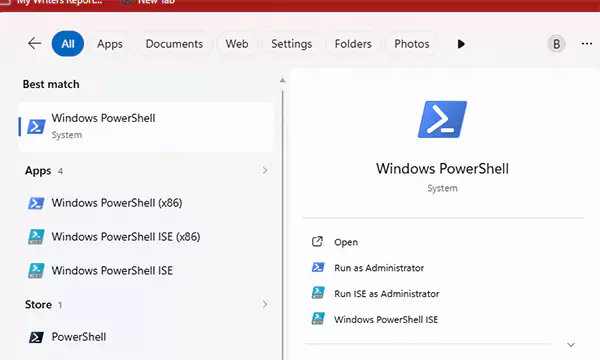Switch to the Photos filter tab
Image resolution: width=600 pixels, height=360 pixels.
click(x=412, y=44)
